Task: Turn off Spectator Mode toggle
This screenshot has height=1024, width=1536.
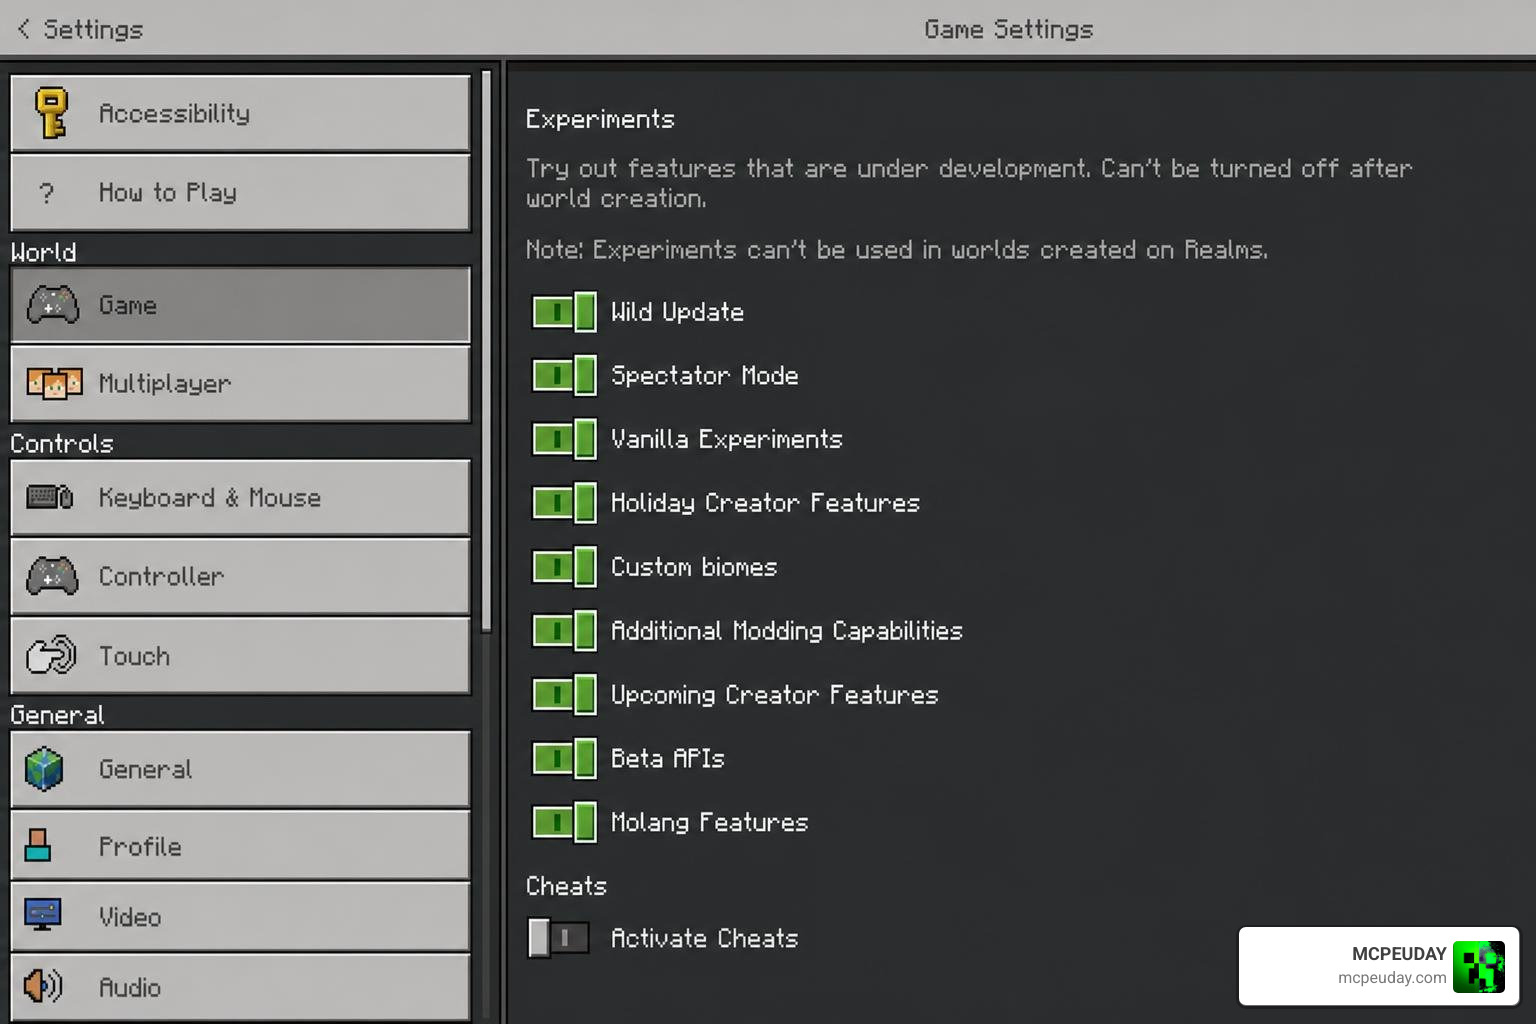Action: 564,376
